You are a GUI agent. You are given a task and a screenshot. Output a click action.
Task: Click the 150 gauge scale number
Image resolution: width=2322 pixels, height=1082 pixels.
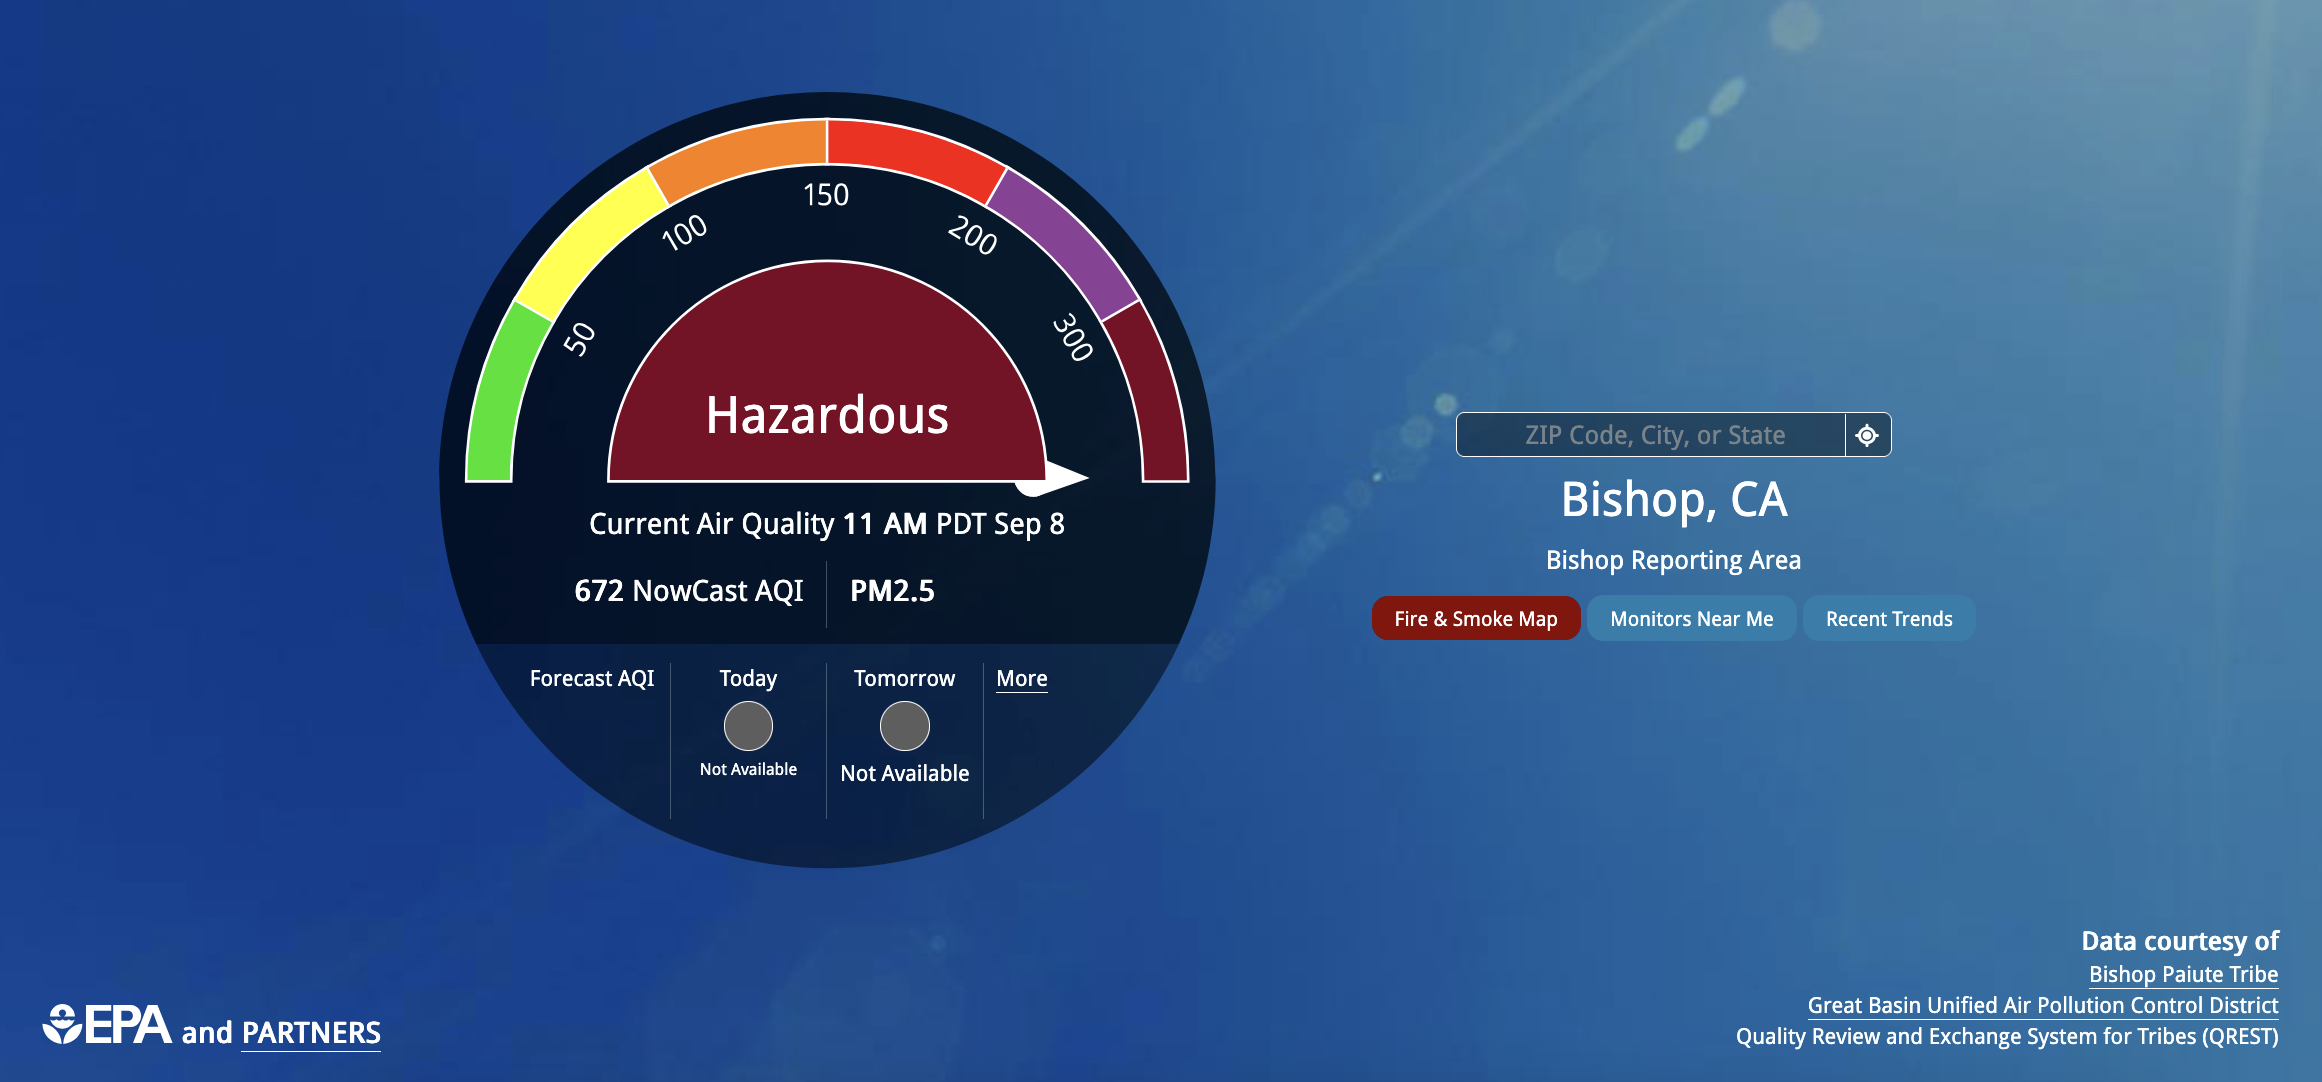826,194
